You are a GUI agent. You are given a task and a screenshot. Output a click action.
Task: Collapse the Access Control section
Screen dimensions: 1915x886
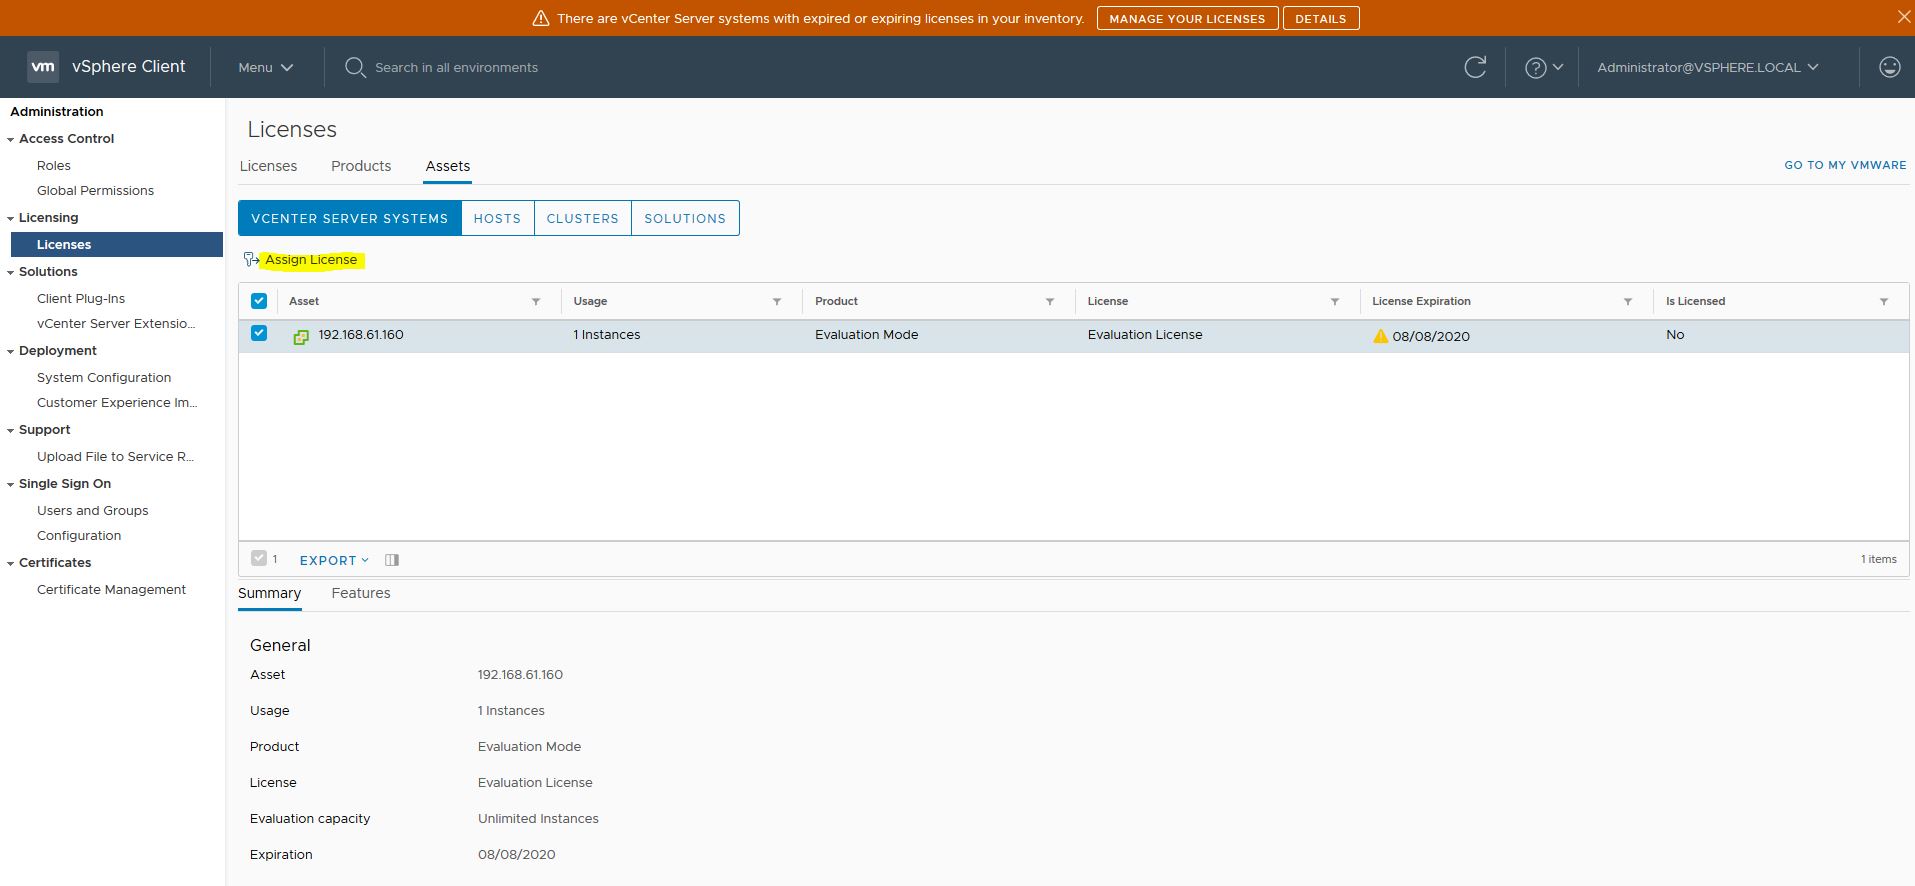10,140
